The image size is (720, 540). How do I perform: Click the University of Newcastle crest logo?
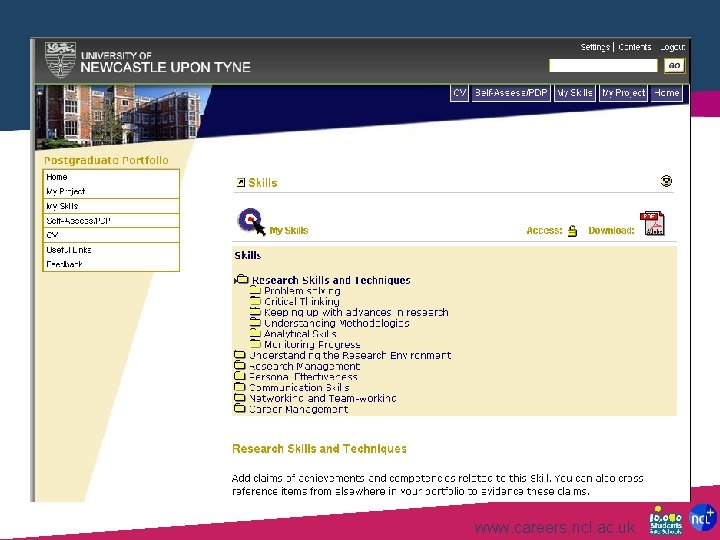point(60,60)
